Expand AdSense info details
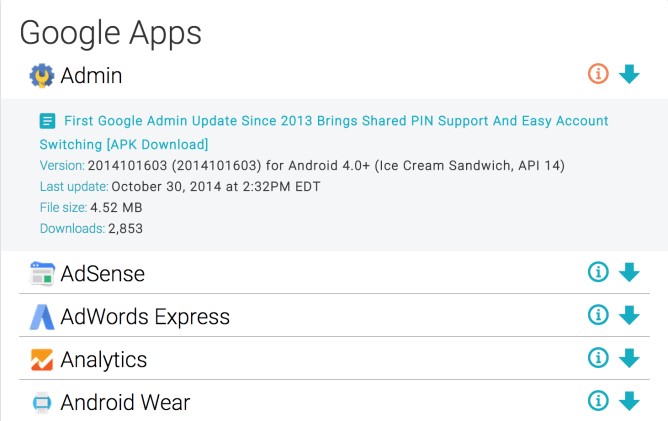Viewport: 668px width, 421px height. [598, 272]
